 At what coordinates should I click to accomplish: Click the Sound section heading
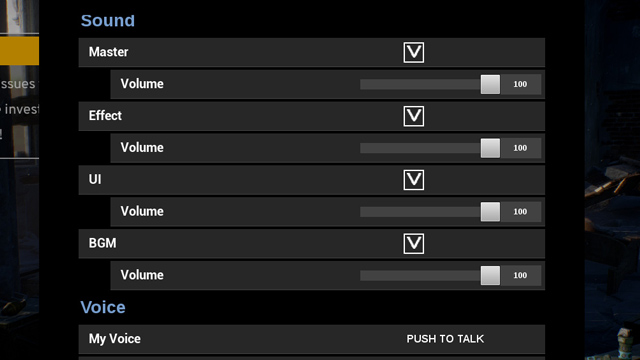coord(108,21)
